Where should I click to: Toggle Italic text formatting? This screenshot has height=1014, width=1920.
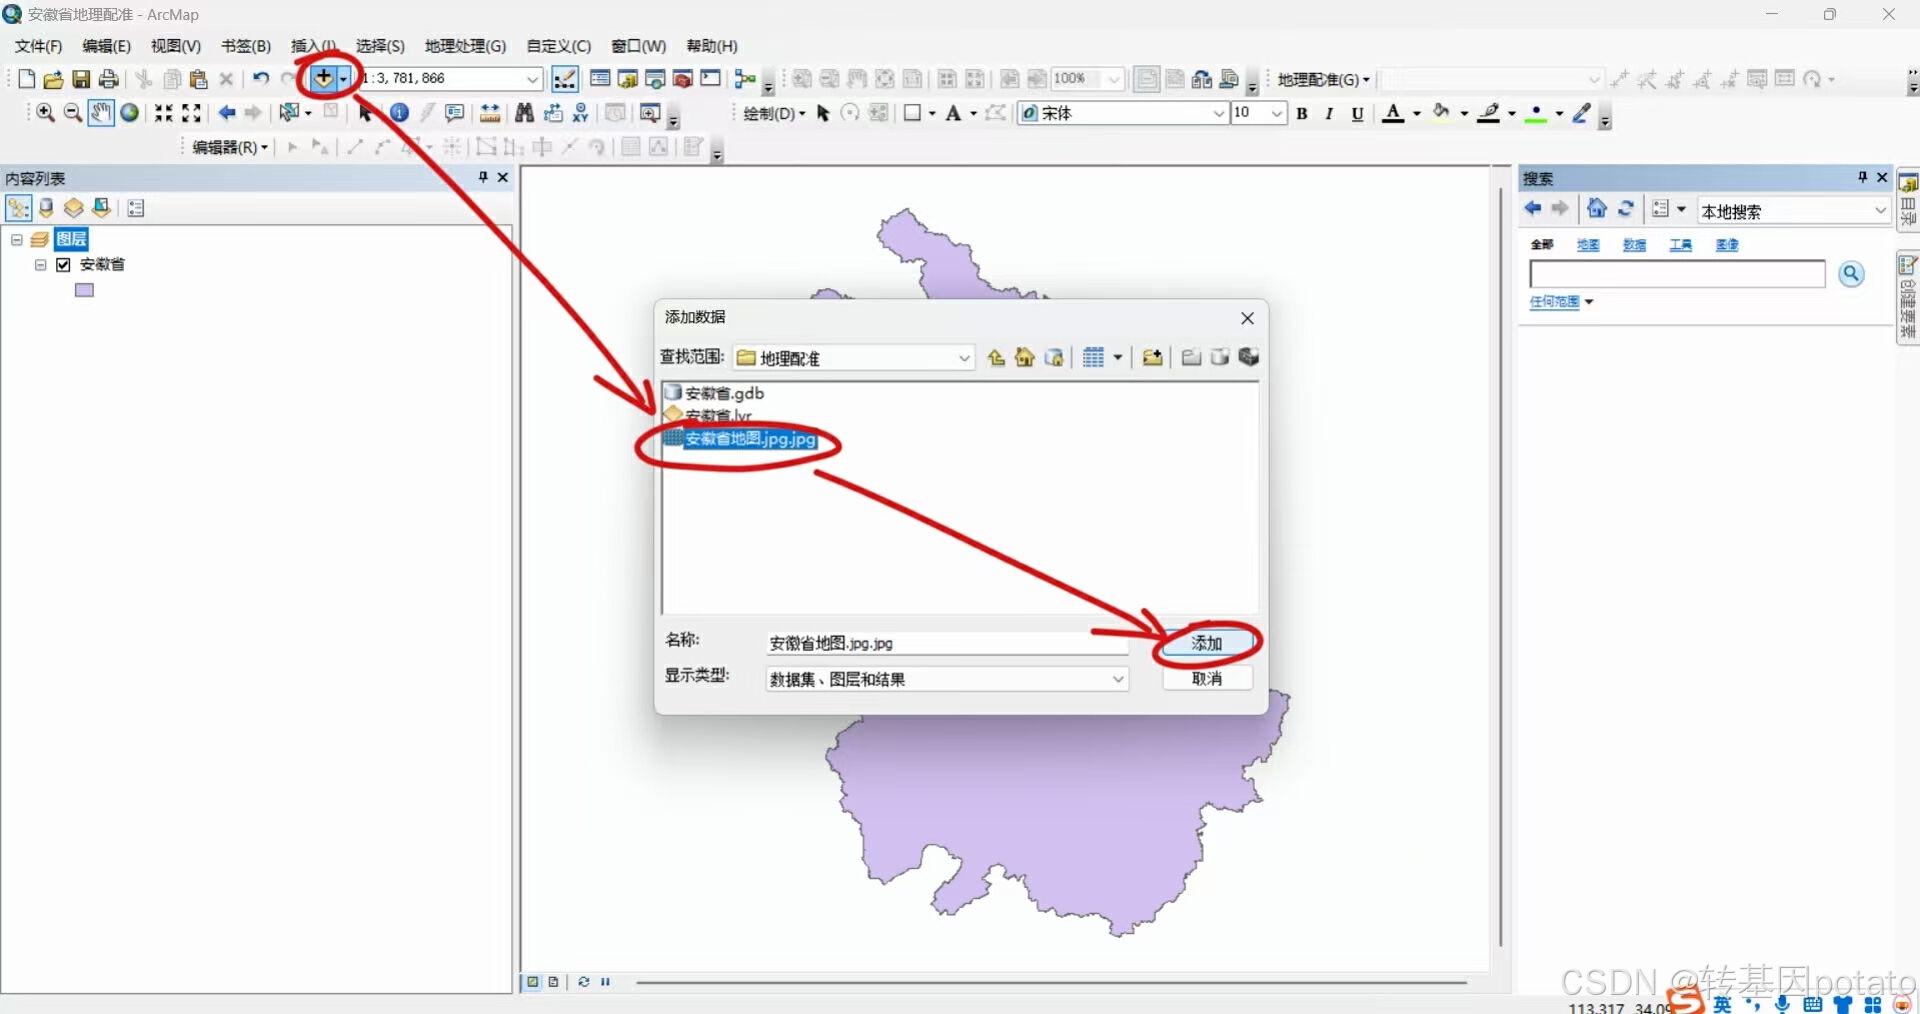(1329, 114)
